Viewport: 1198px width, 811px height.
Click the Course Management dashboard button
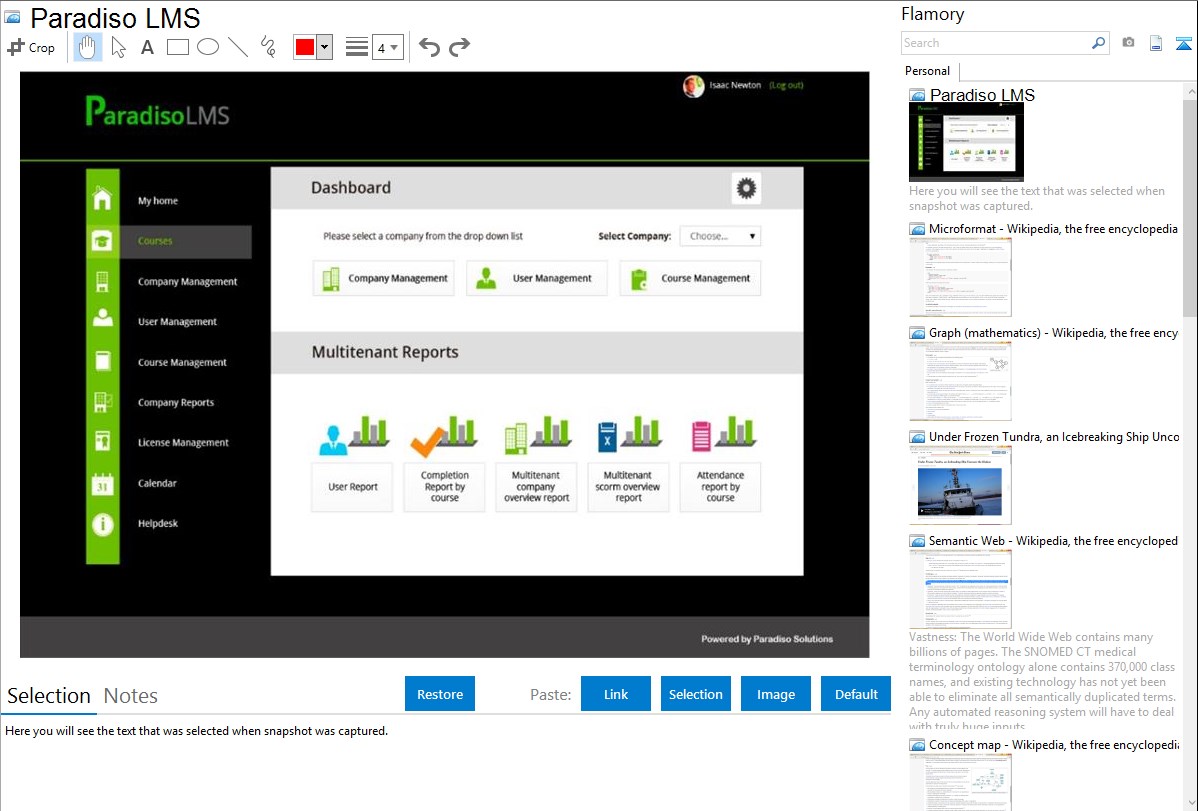click(691, 278)
